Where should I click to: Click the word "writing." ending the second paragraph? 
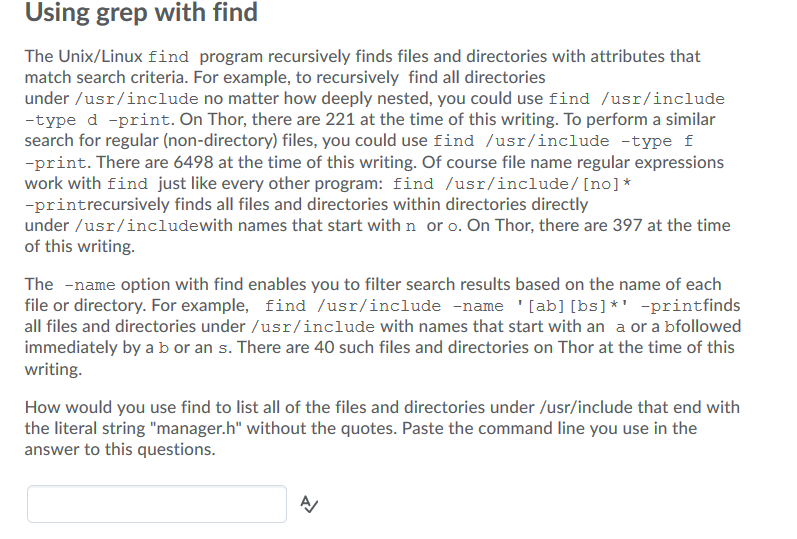(53, 369)
